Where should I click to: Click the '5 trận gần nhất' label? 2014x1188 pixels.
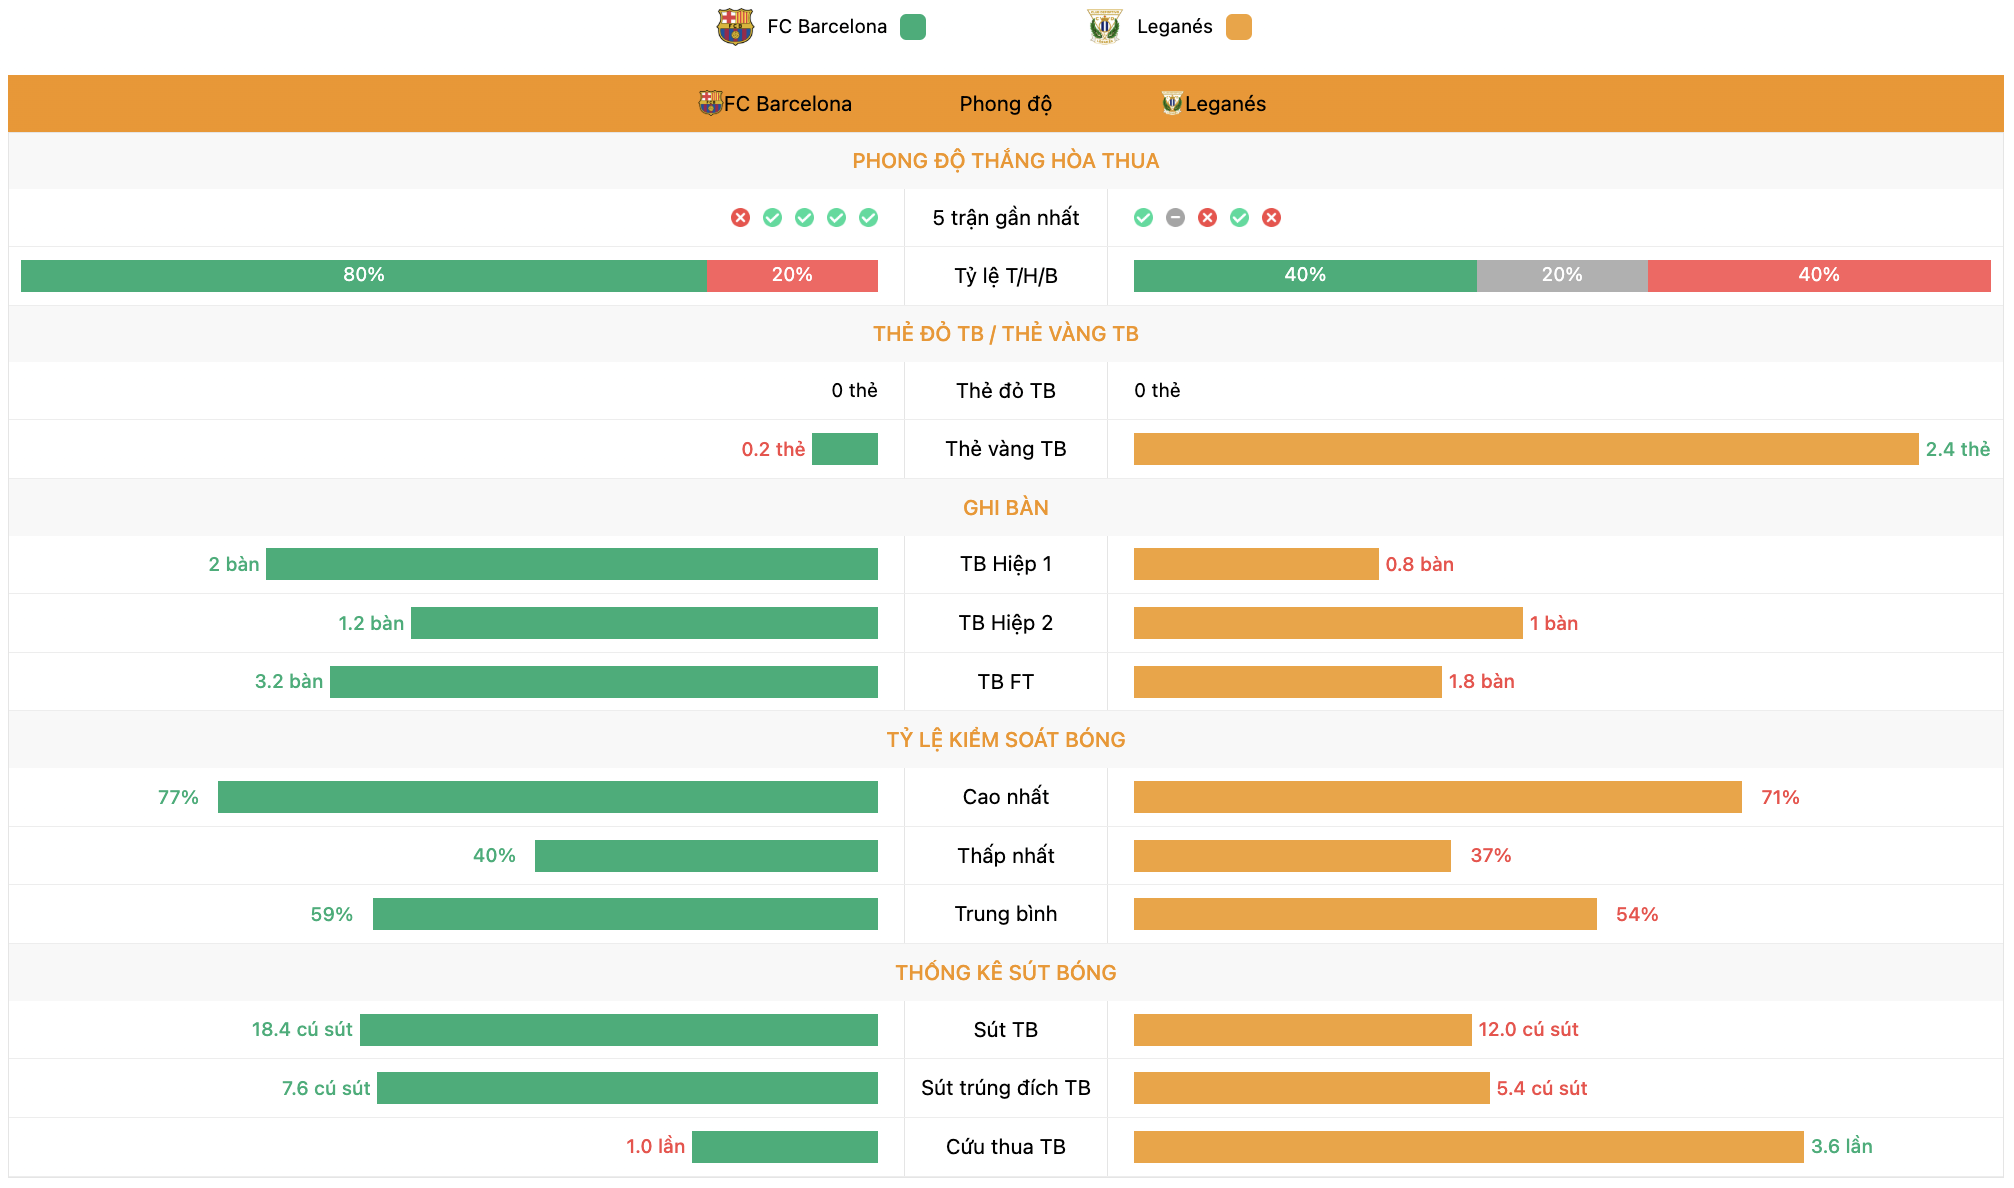[1006, 218]
